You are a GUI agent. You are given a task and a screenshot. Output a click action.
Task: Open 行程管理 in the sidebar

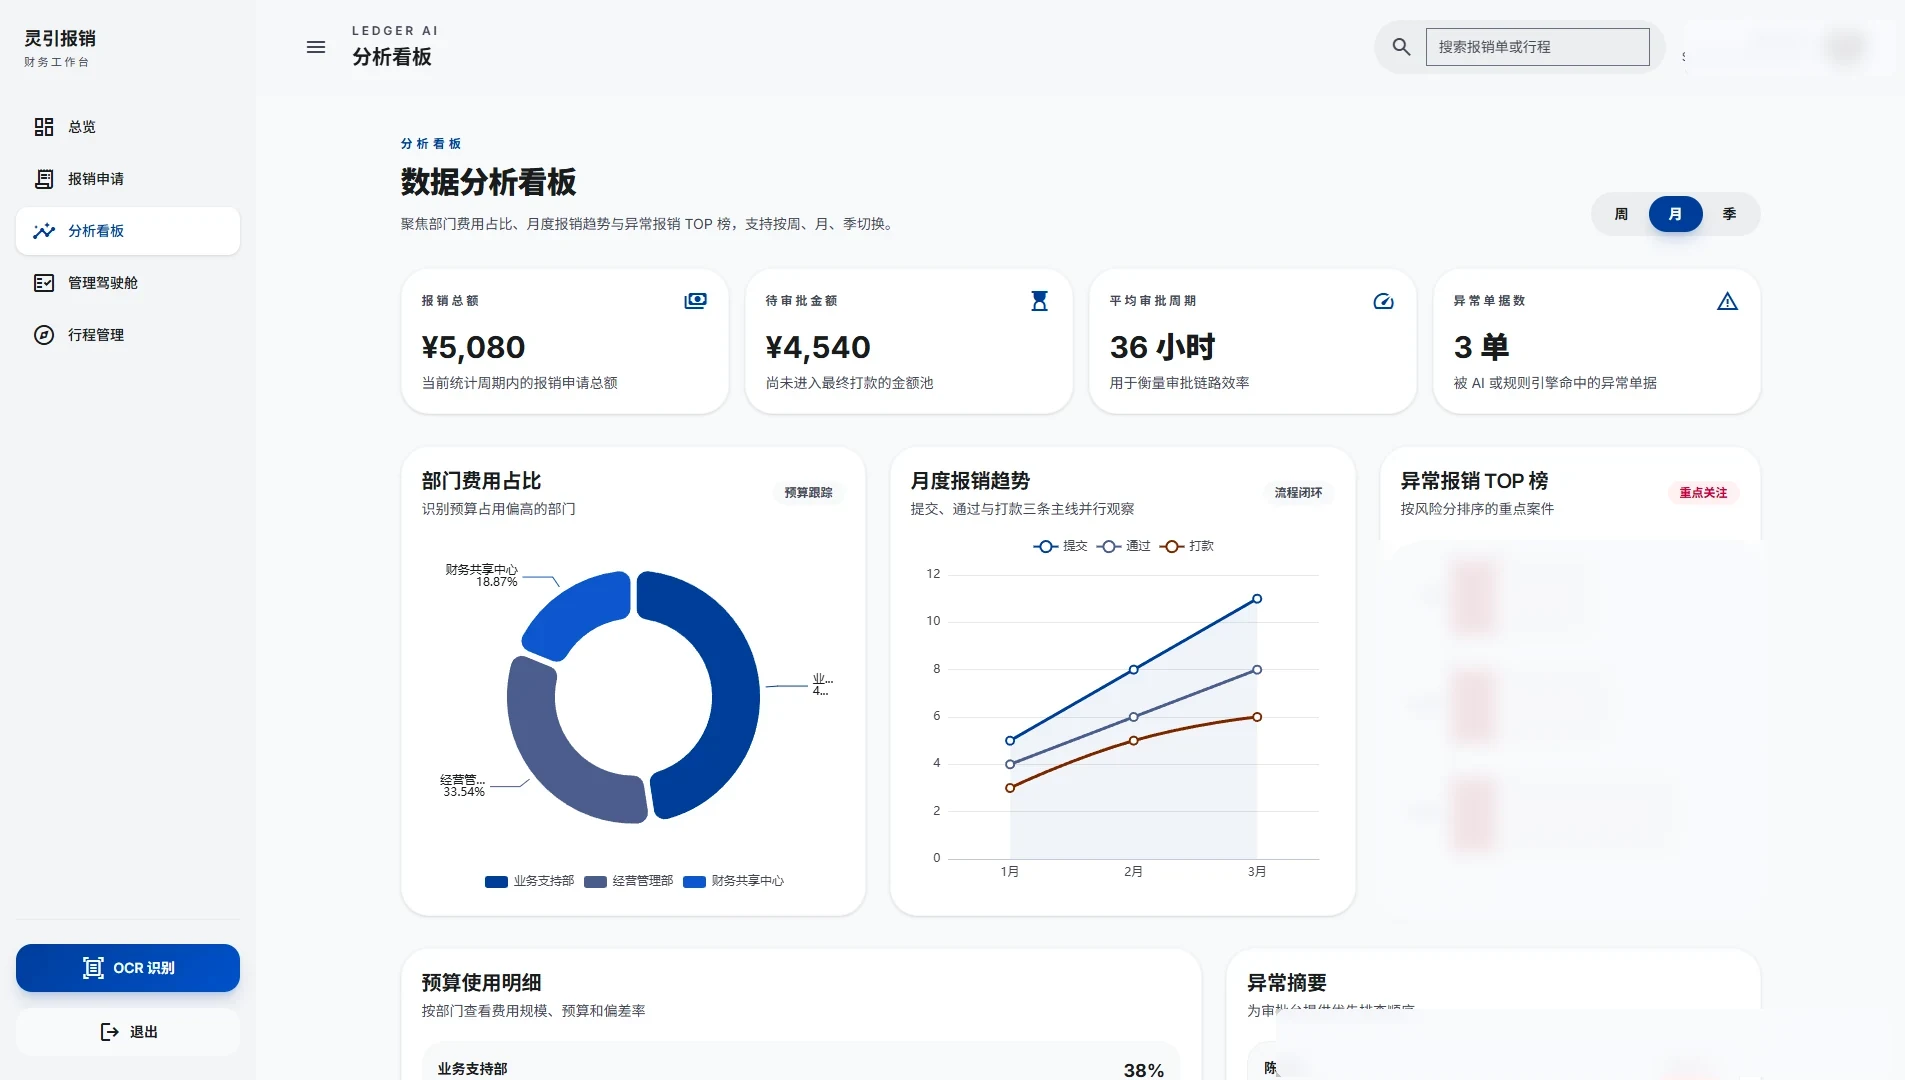point(128,335)
